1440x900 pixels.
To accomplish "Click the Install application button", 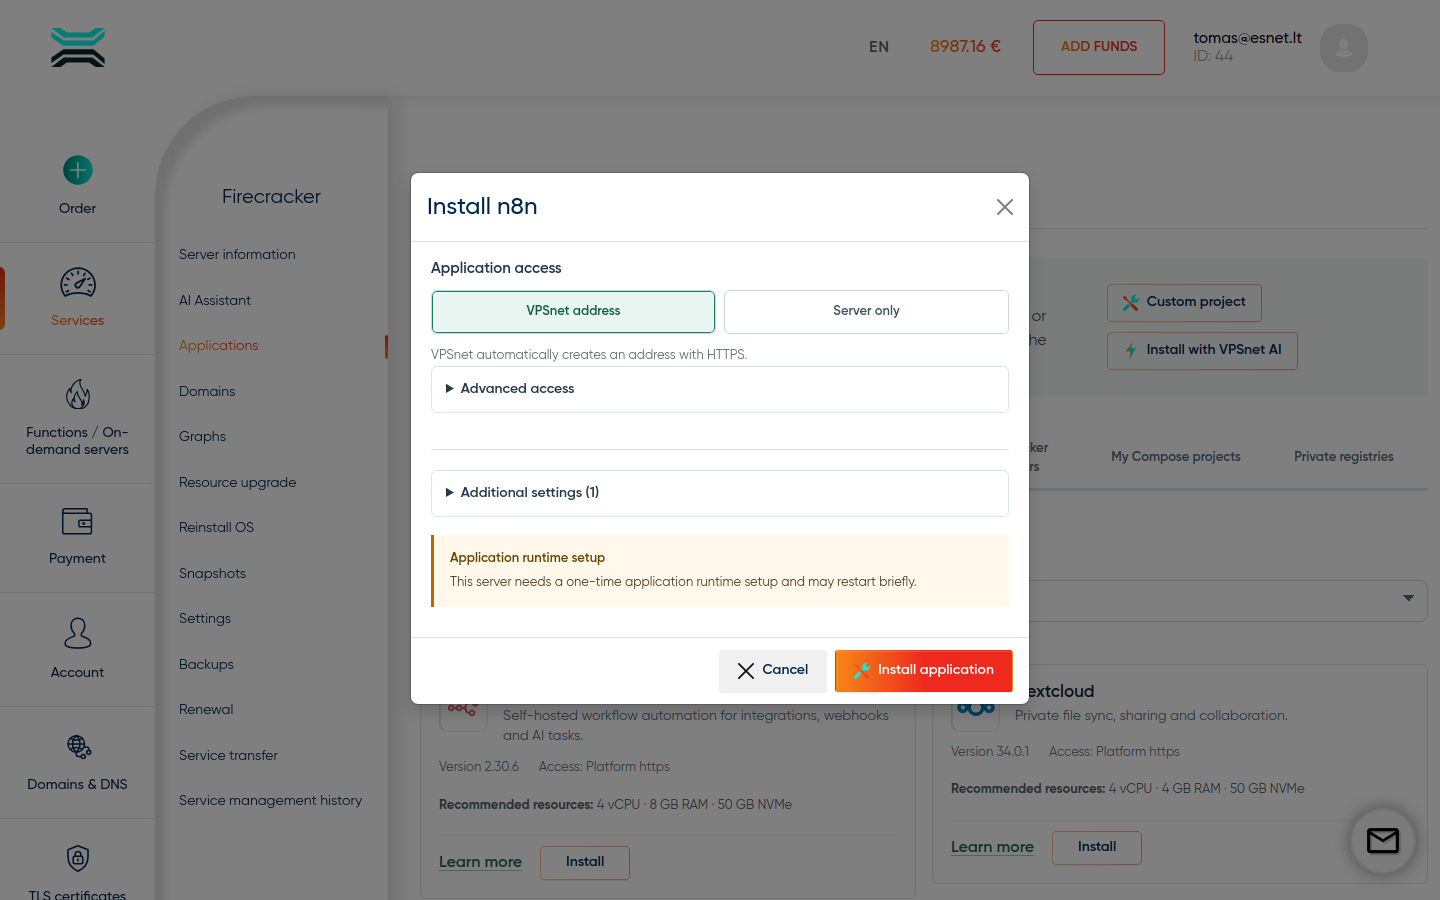I will pos(924,671).
